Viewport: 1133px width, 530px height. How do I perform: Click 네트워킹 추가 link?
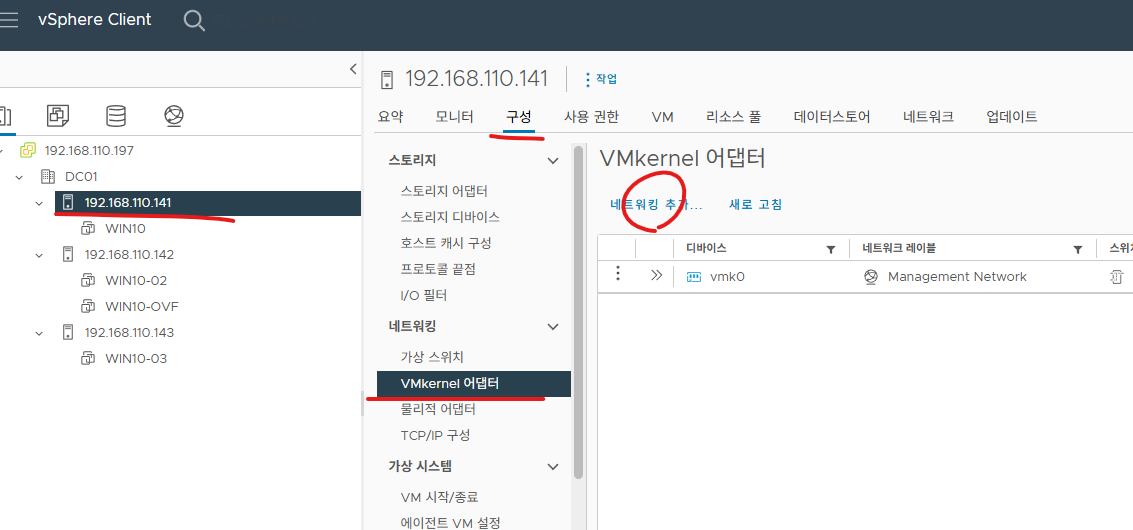[656, 205]
